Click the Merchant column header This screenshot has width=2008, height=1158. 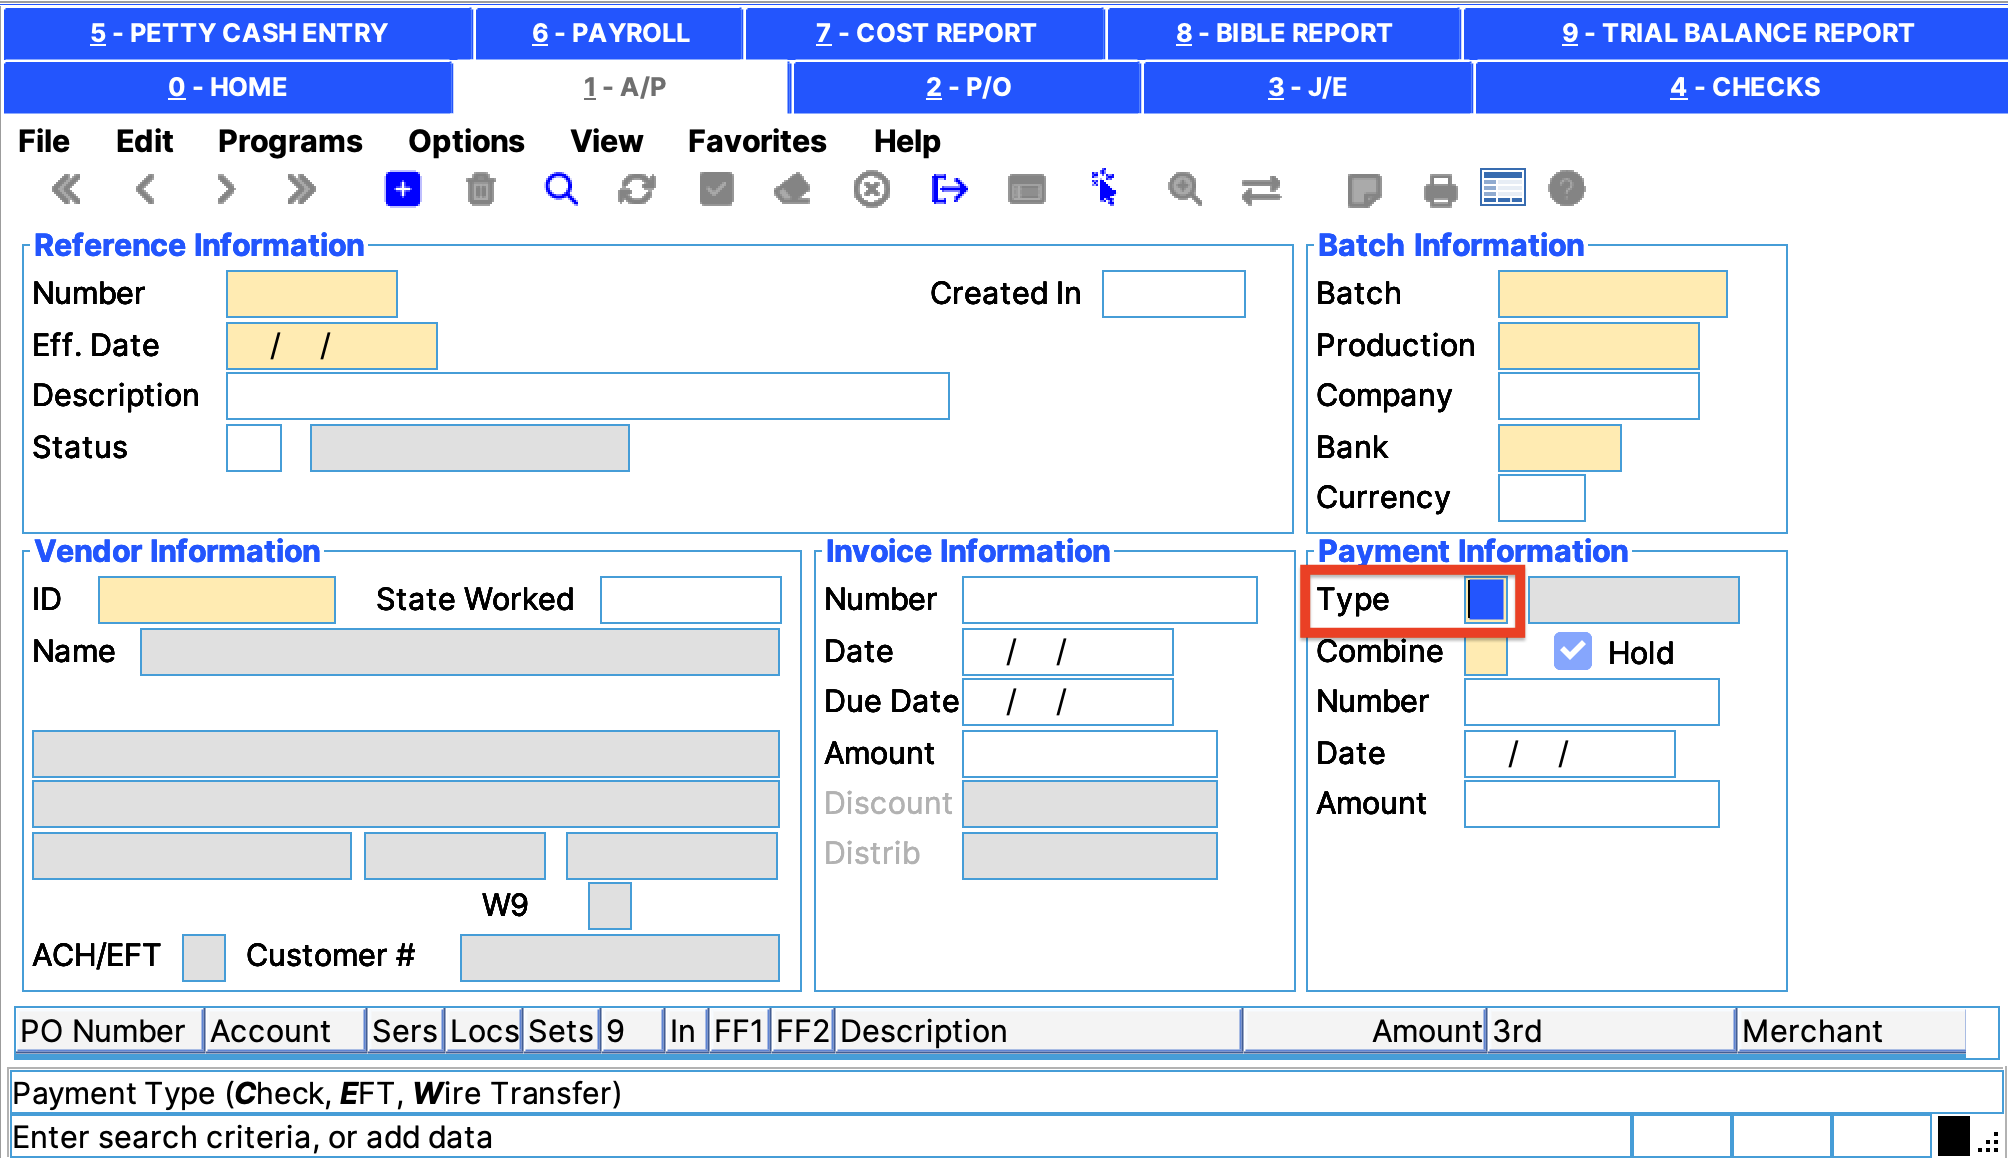tap(1851, 1031)
